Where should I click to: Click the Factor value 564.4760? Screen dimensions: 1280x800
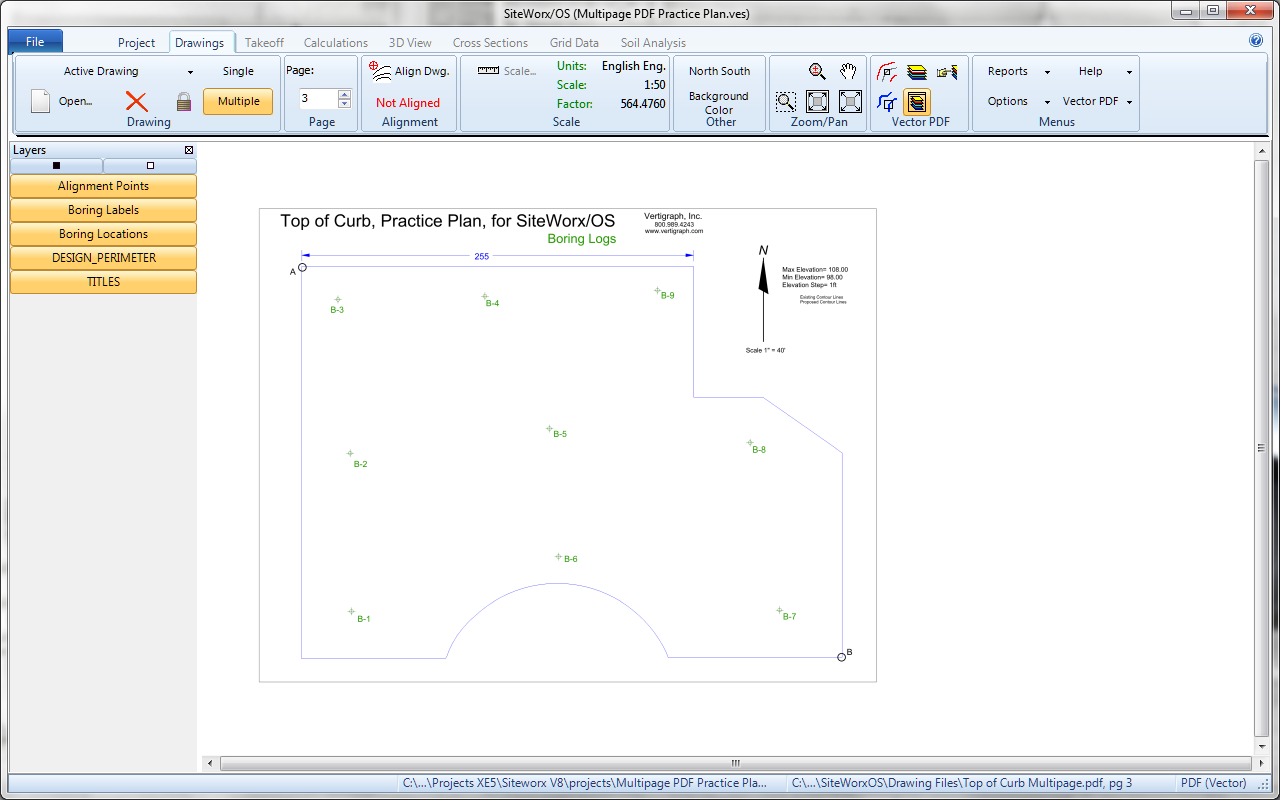point(643,103)
